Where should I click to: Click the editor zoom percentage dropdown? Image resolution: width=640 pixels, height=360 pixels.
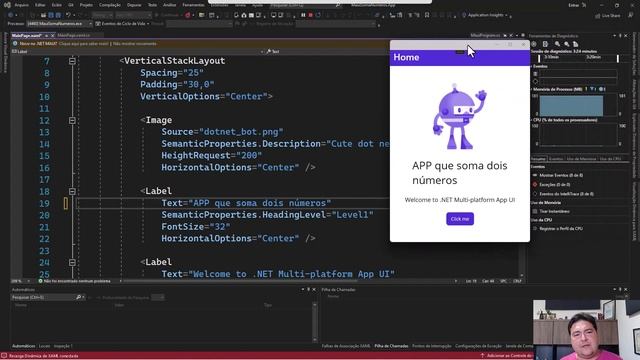pos(20,281)
